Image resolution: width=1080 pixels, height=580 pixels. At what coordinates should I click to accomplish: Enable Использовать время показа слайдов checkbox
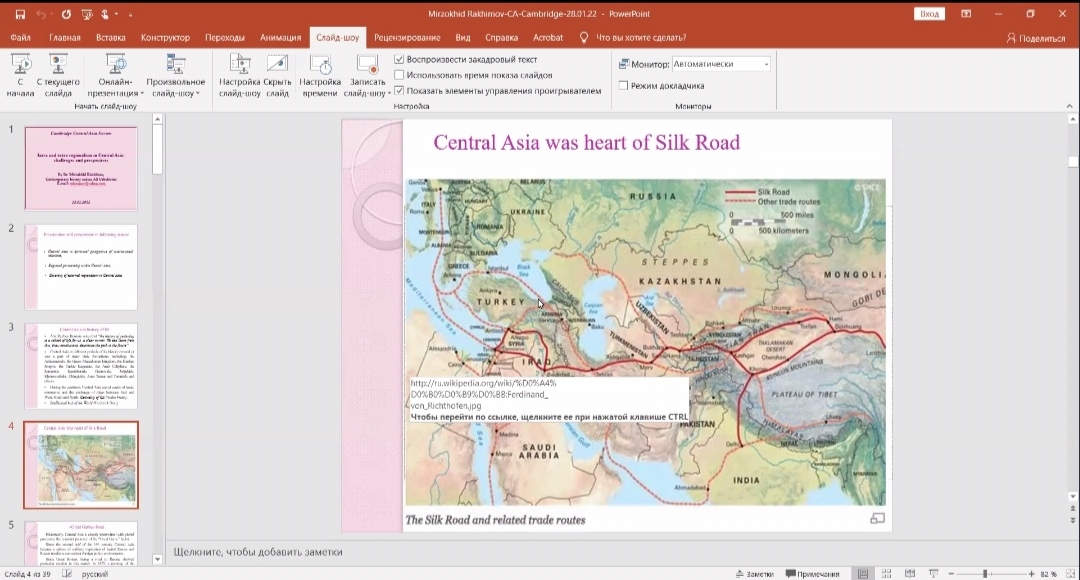[x=399, y=75]
